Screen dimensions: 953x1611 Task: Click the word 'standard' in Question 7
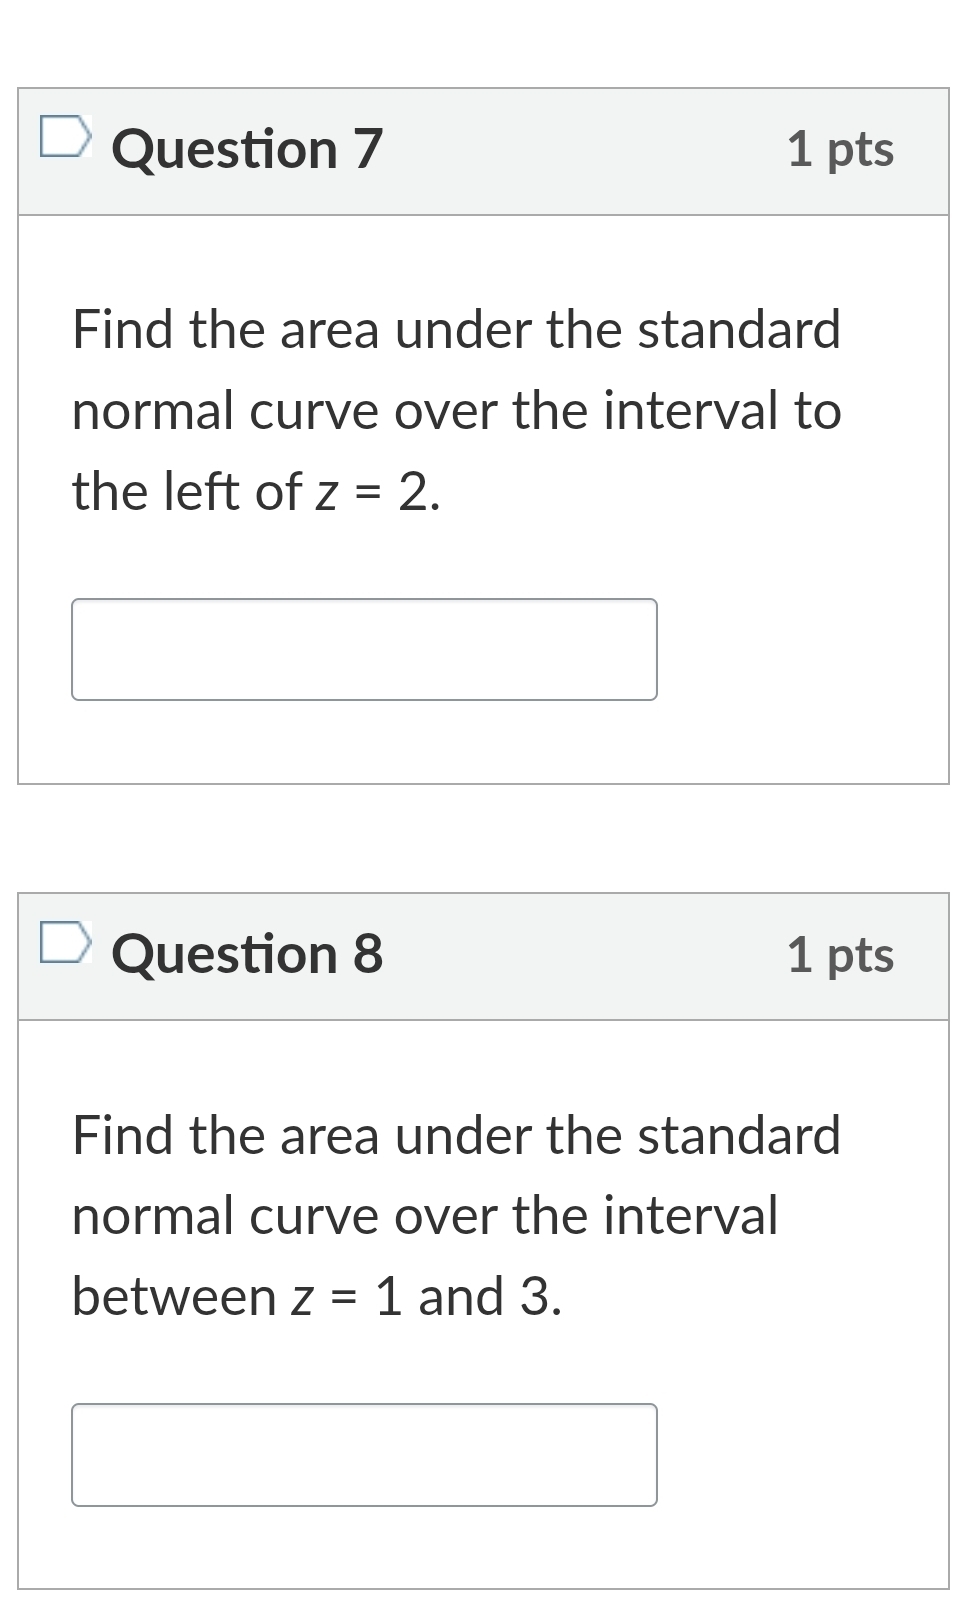[739, 330]
